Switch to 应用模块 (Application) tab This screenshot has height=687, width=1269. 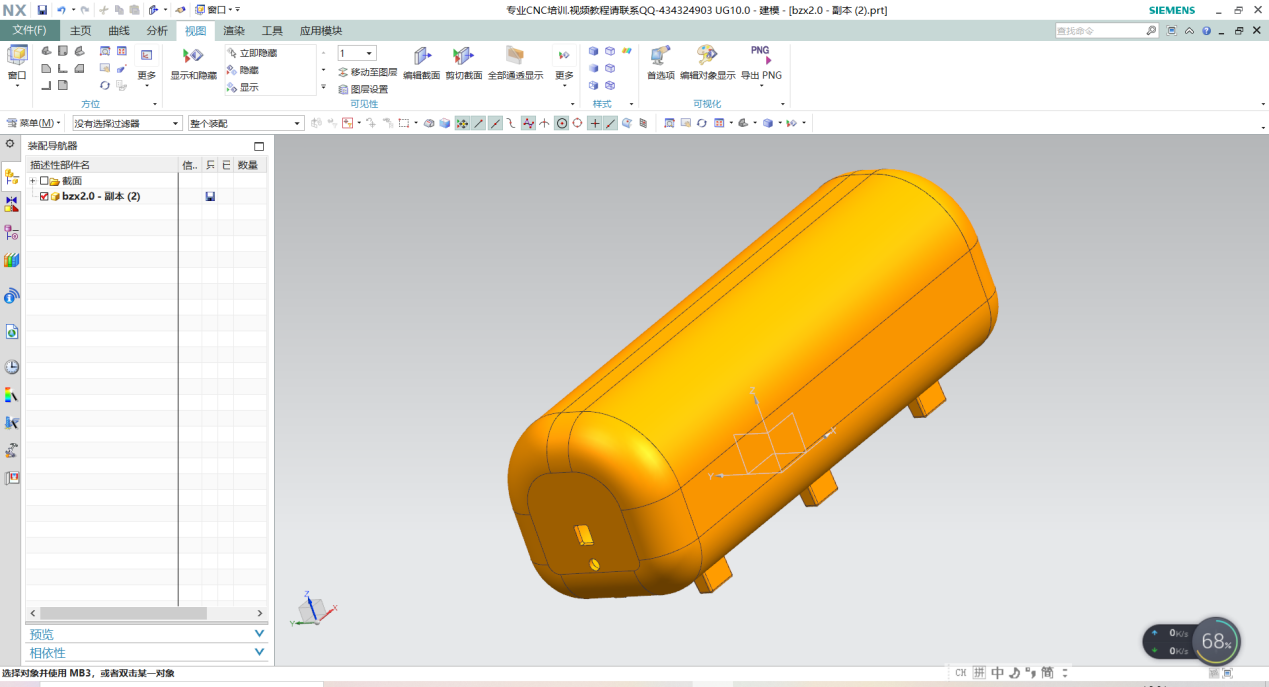click(321, 31)
